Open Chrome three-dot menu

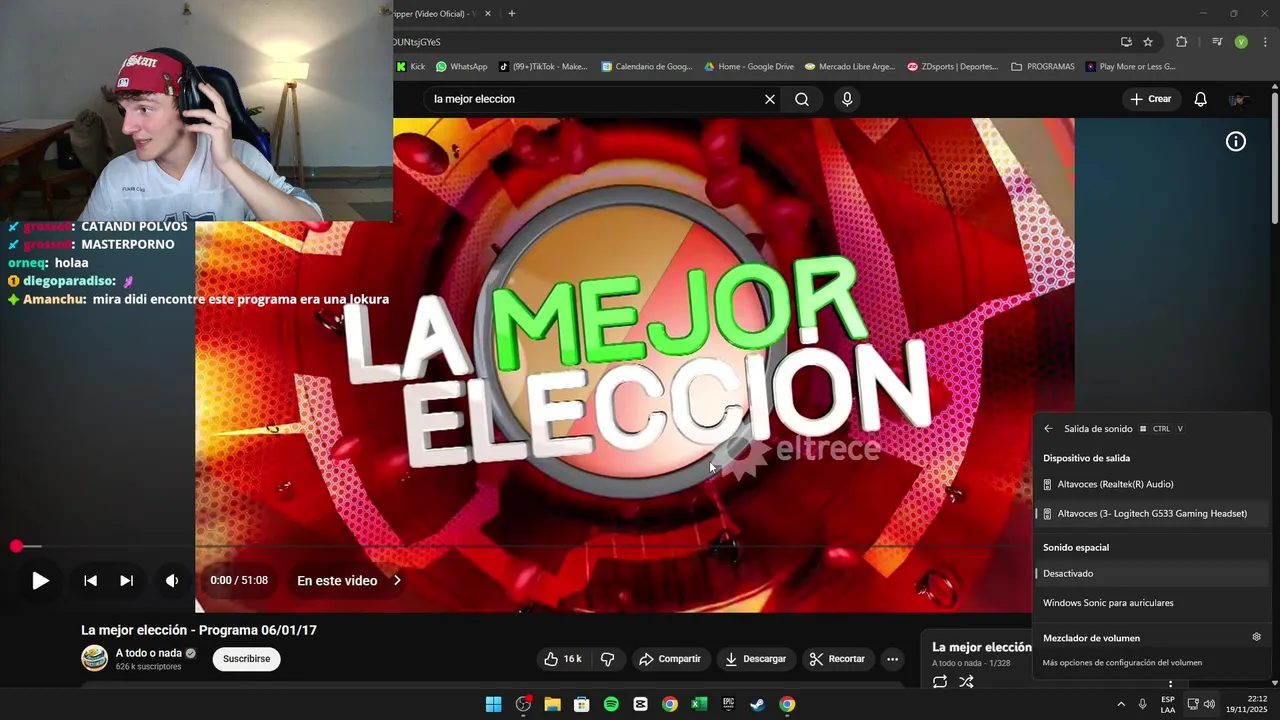pyautogui.click(x=1266, y=42)
